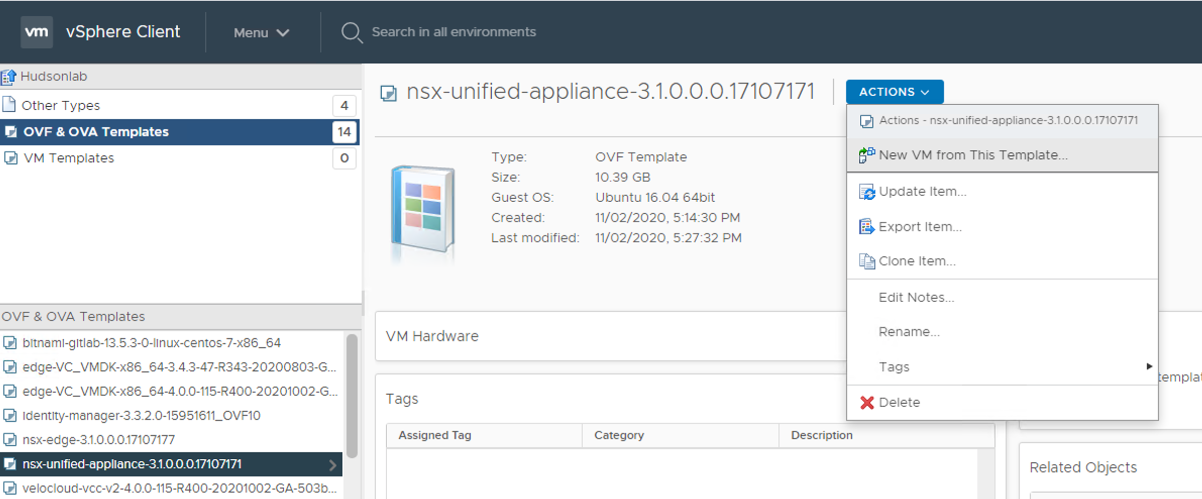Viewport: 1202px width, 499px height.
Task: Click the template icon beside the nsx-unified-appliance title
Action: (x=389, y=93)
